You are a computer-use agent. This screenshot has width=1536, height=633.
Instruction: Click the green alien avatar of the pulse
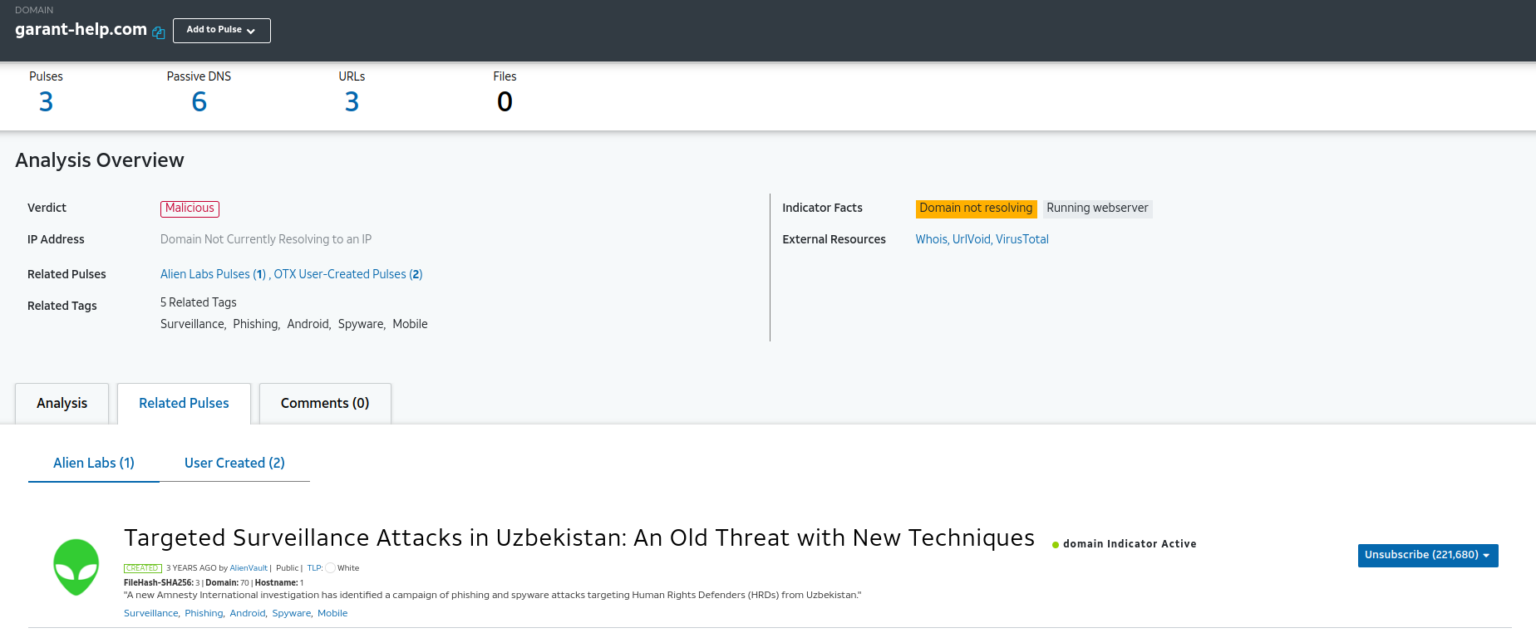[x=76, y=567]
